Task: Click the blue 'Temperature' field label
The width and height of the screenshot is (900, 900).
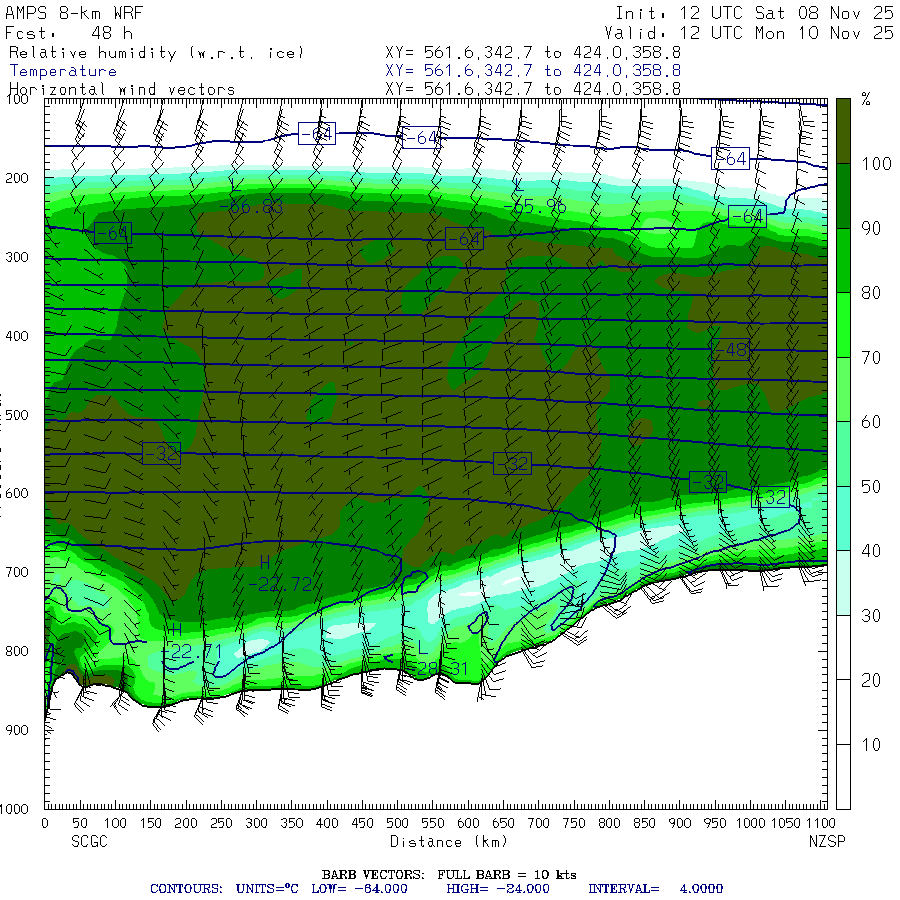Action: pyautogui.click(x=63, y=71)
